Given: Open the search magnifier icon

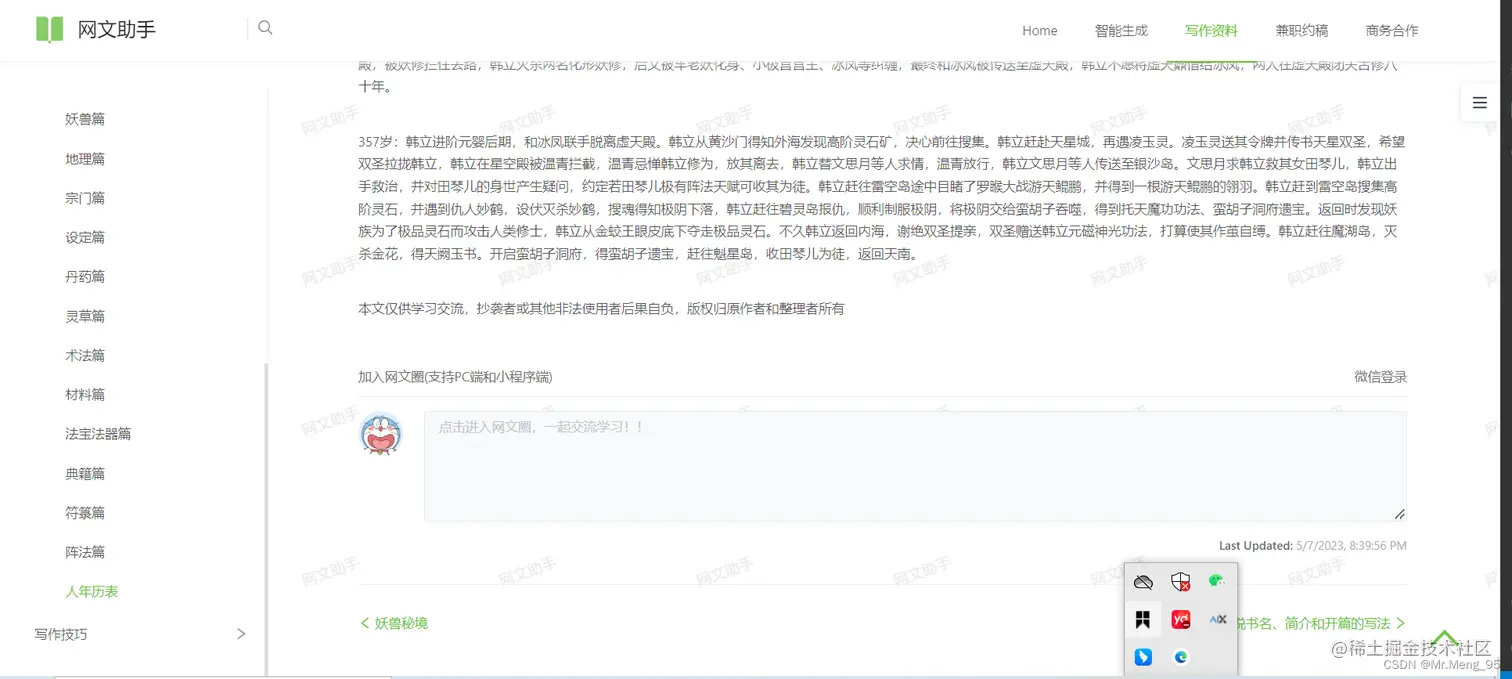Looking at the screenshot, I should [x=265, y=28].
